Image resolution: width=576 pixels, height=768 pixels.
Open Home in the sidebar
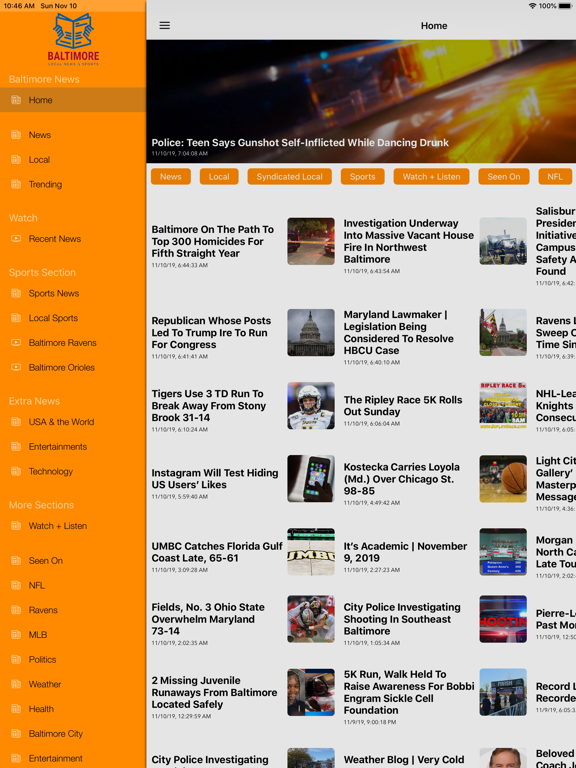73,100
